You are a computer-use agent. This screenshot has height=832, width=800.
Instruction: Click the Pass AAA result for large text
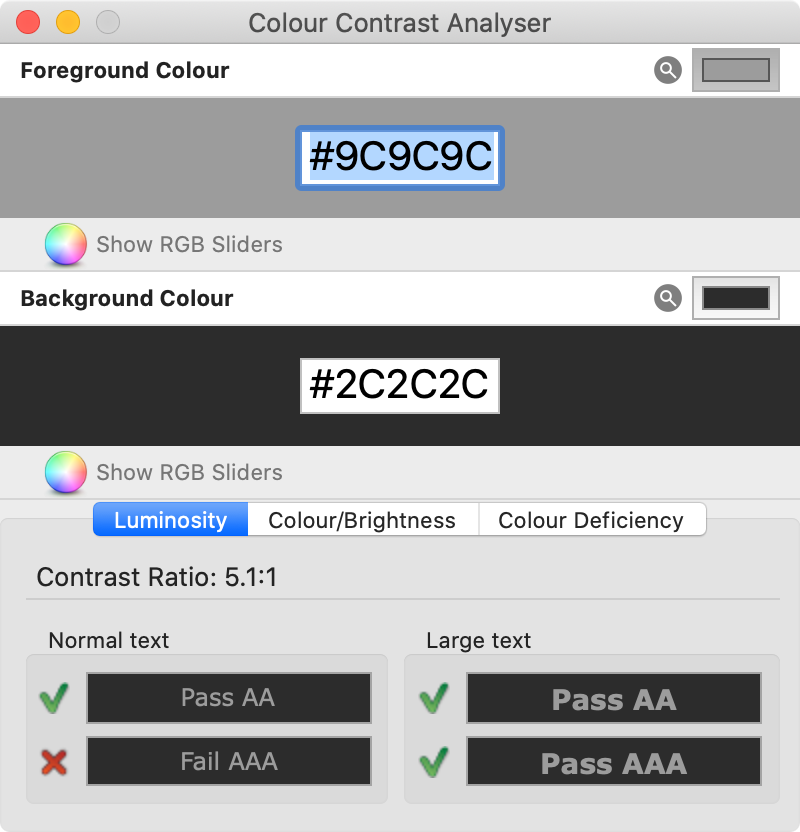(614, 761)
